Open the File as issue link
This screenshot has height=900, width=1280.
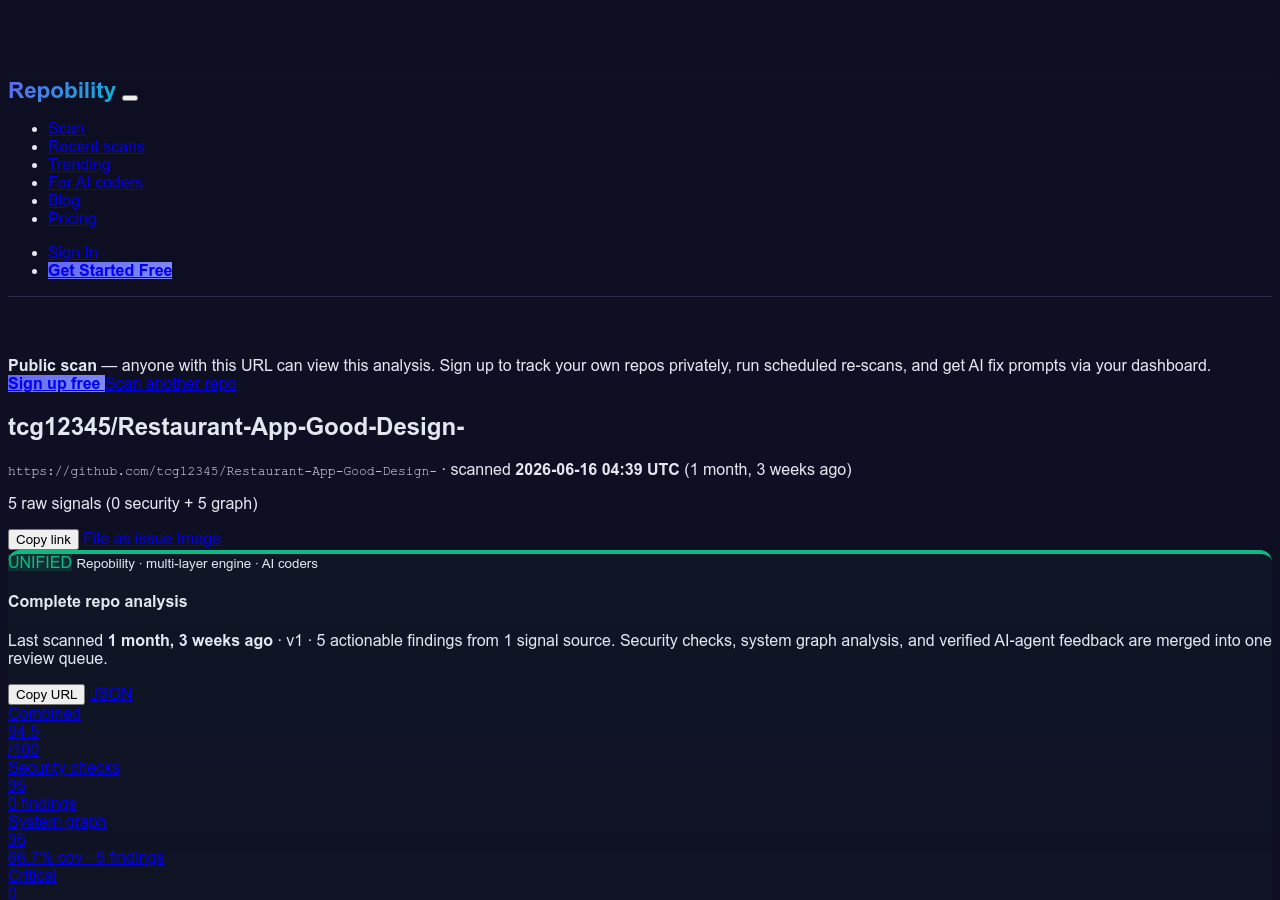(128, 538)
